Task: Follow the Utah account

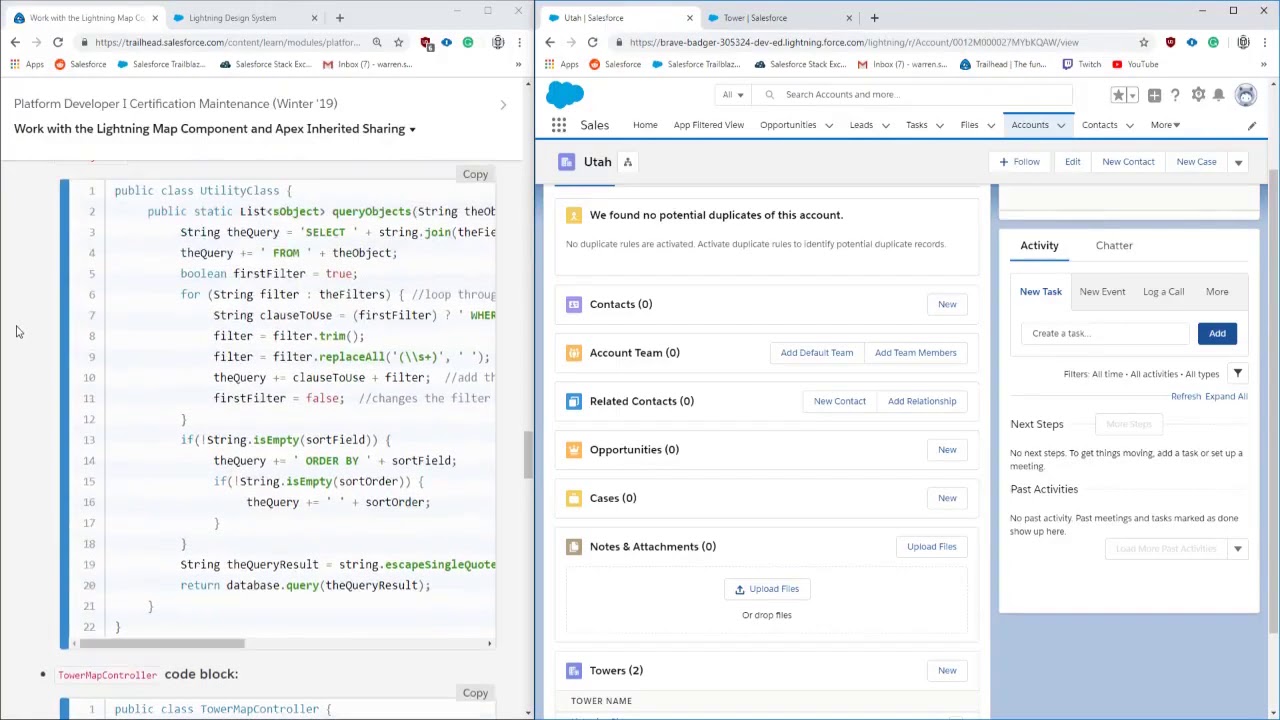Action: tap(1019, 162)
